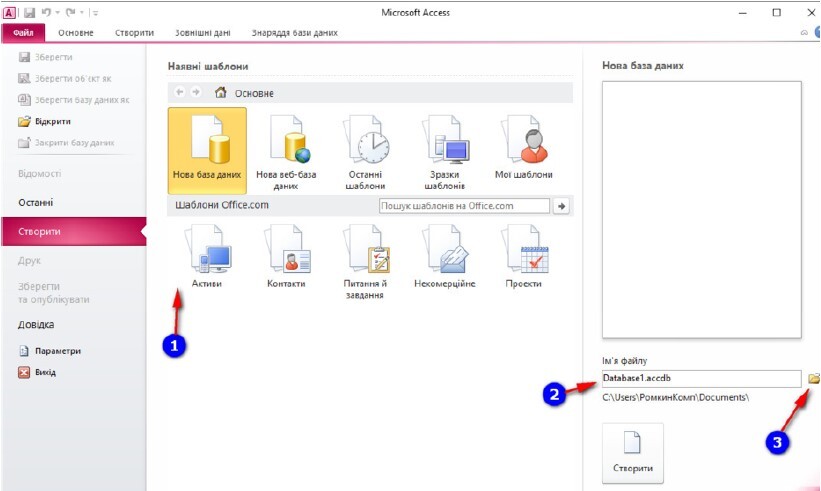Browse for database location folder icon
The image size is (821, 491).
[813, 378]
